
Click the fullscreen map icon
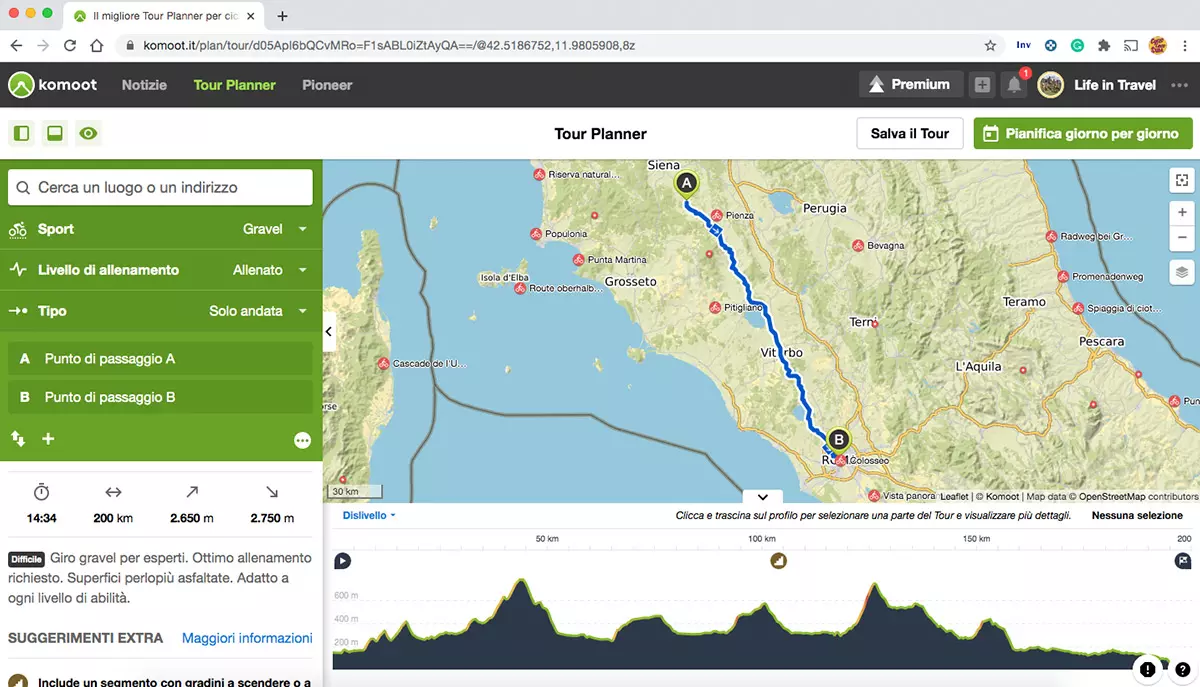pyautogui.click(x=1182, y=180)
